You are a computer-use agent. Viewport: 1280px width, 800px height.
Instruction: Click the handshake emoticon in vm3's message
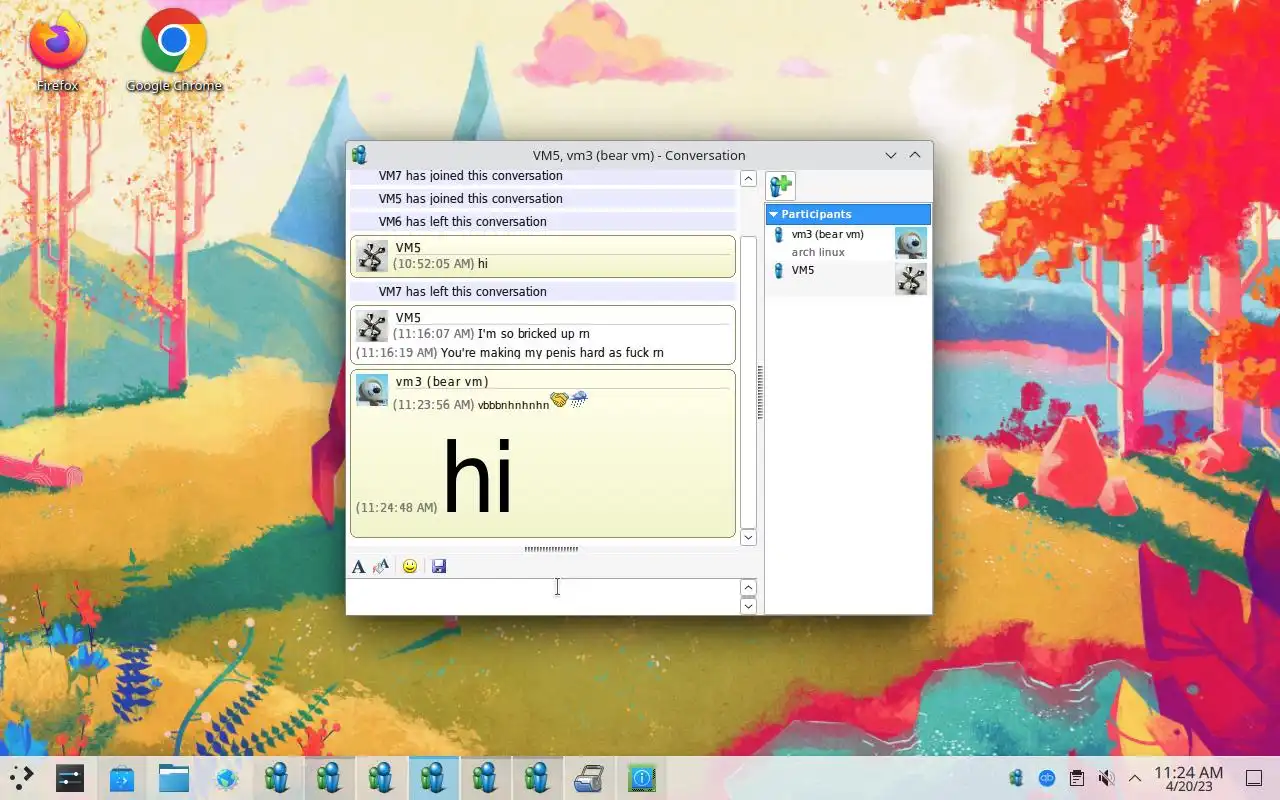pyautogui.click(x=559, y=399)
